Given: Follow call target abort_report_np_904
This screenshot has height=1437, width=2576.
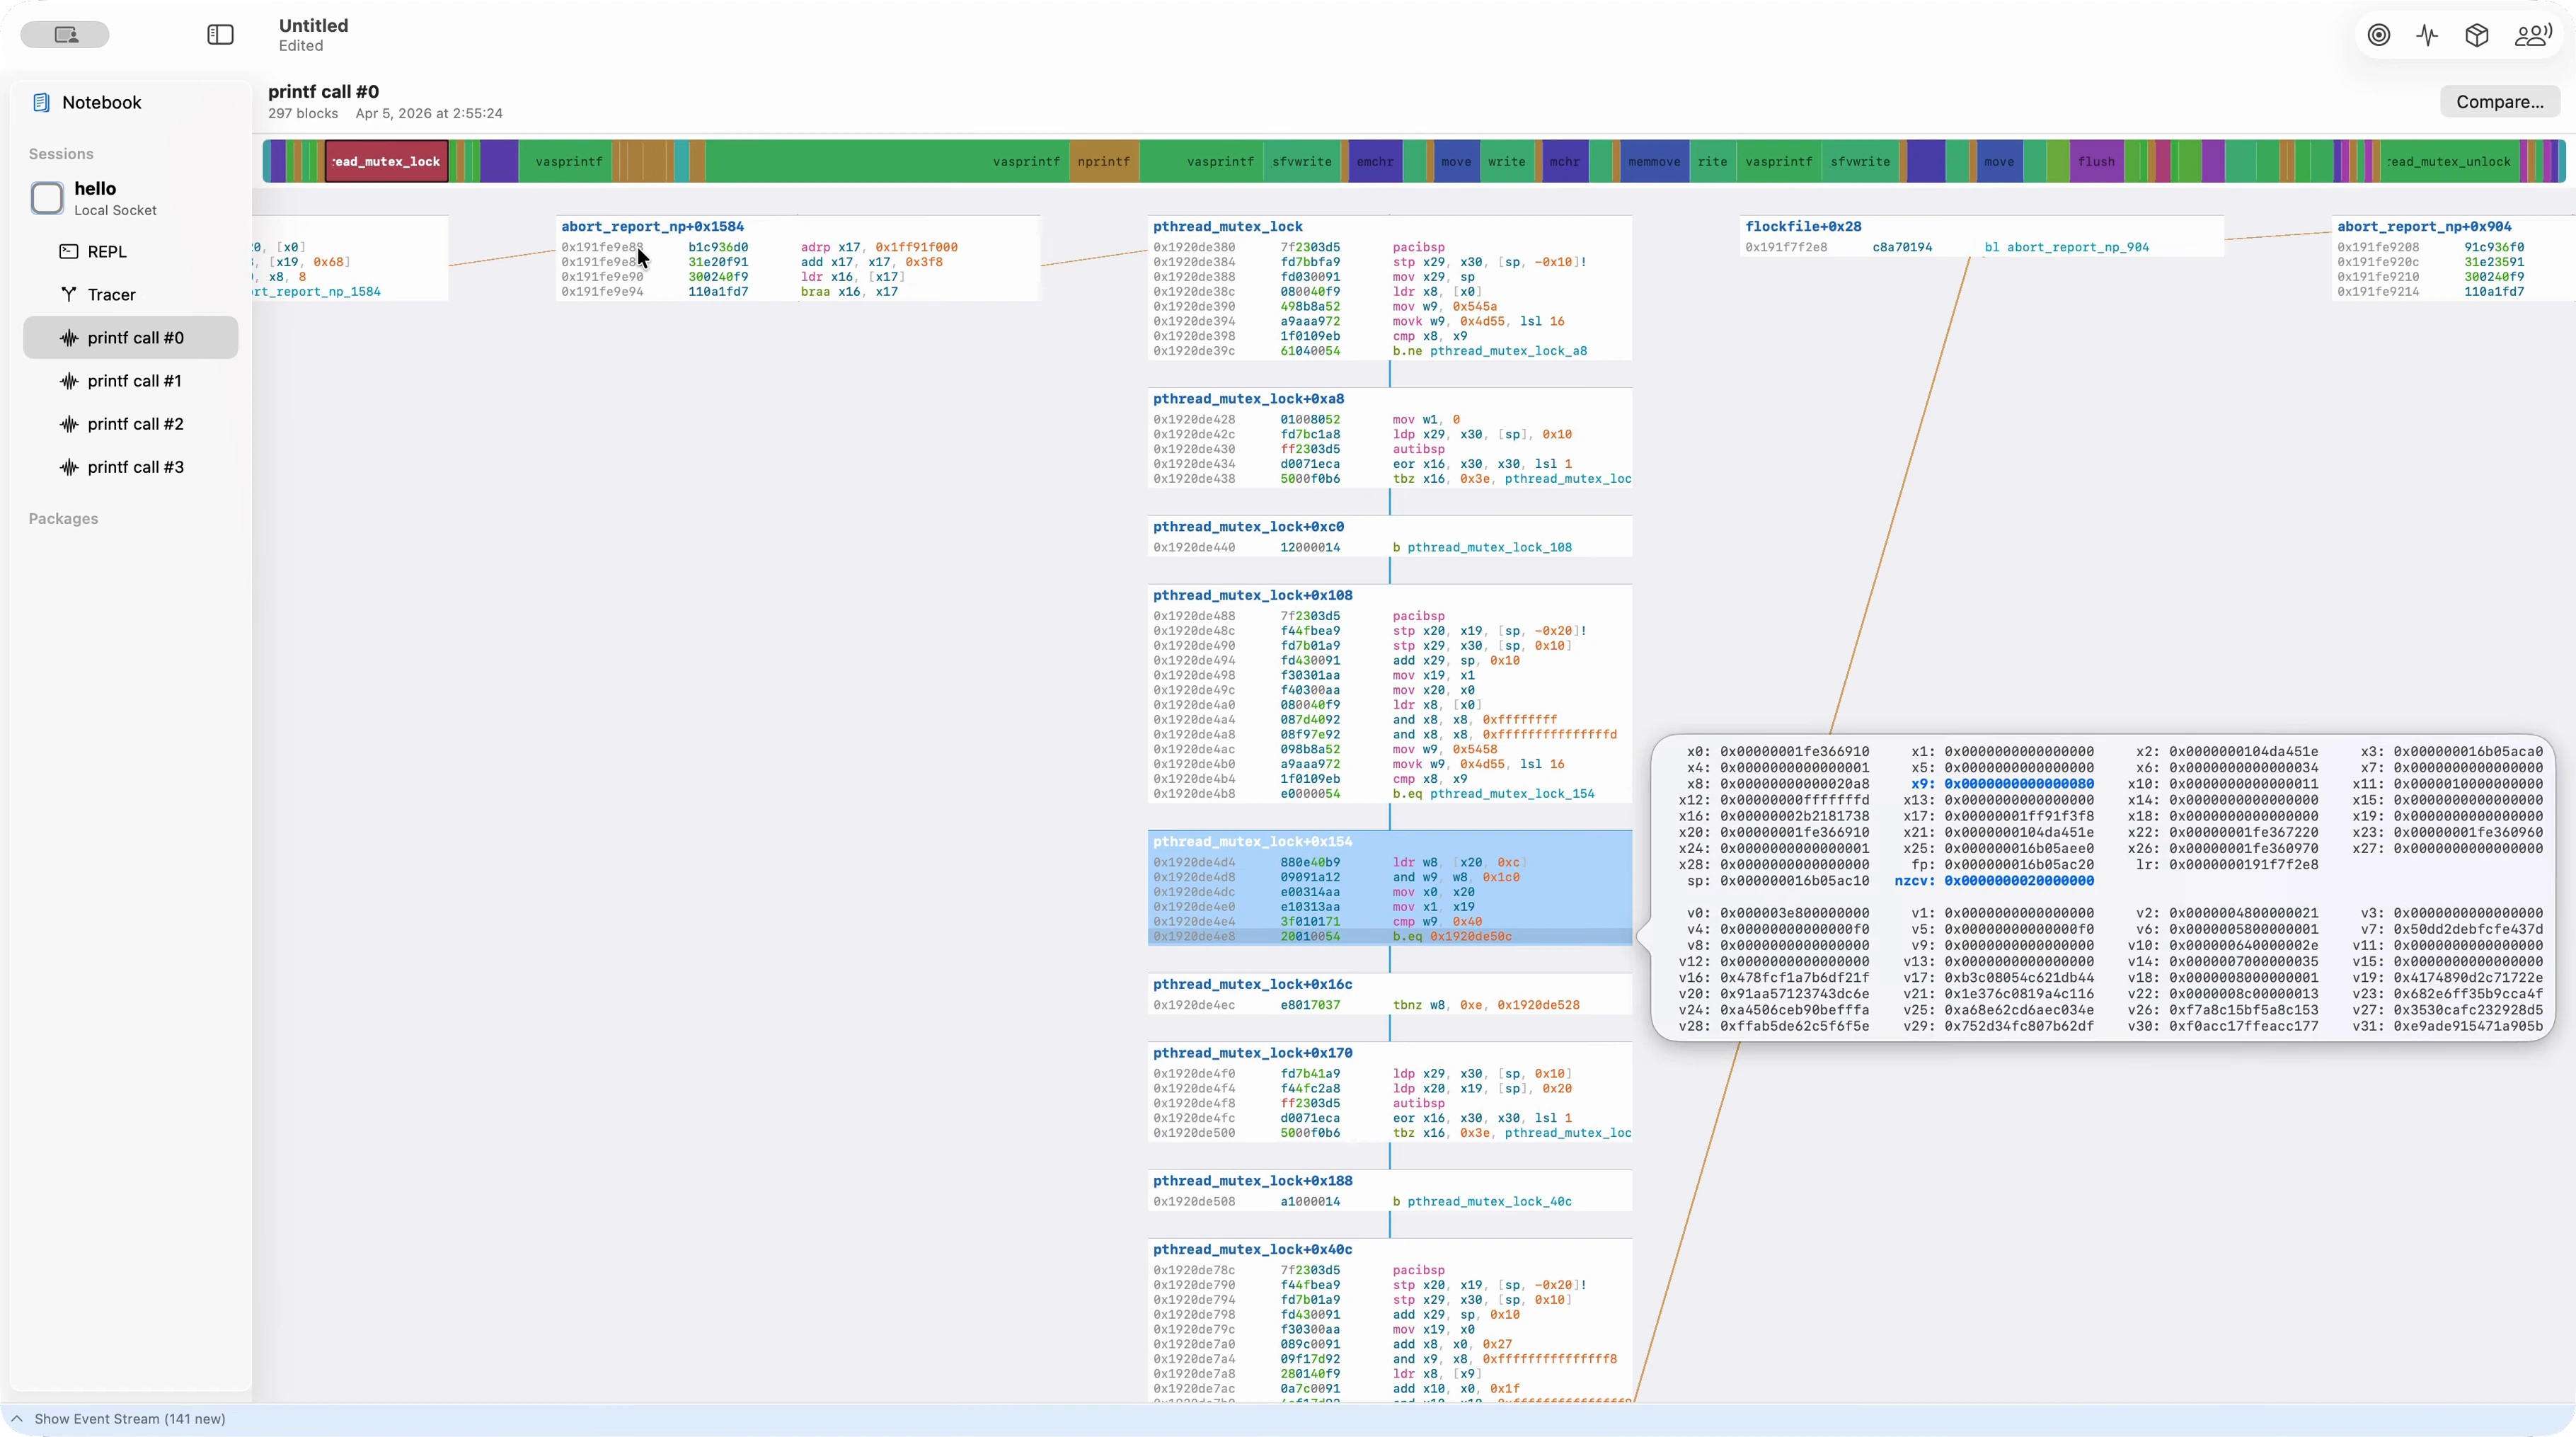Looking at the screenshot, I should pyautogui.click(x=2078, y=247).
